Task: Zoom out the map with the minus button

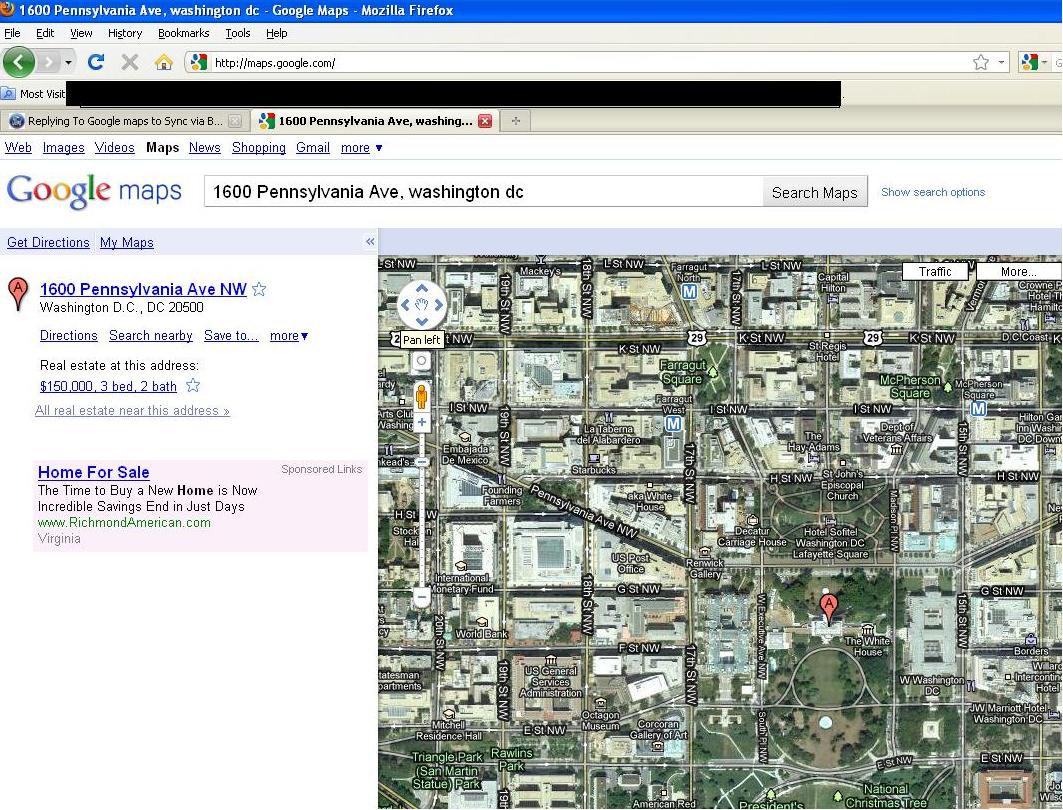Action: tap(422, 597)
